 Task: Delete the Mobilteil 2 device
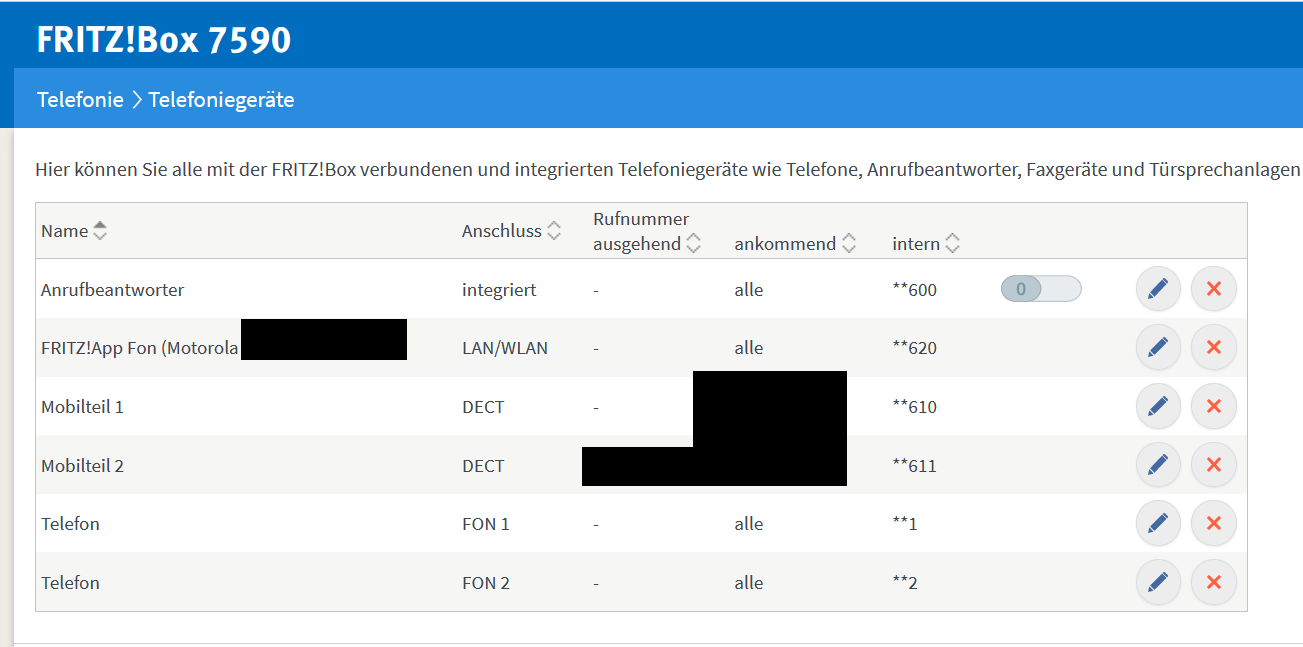pyautogui.click(x=1214, y=465)
